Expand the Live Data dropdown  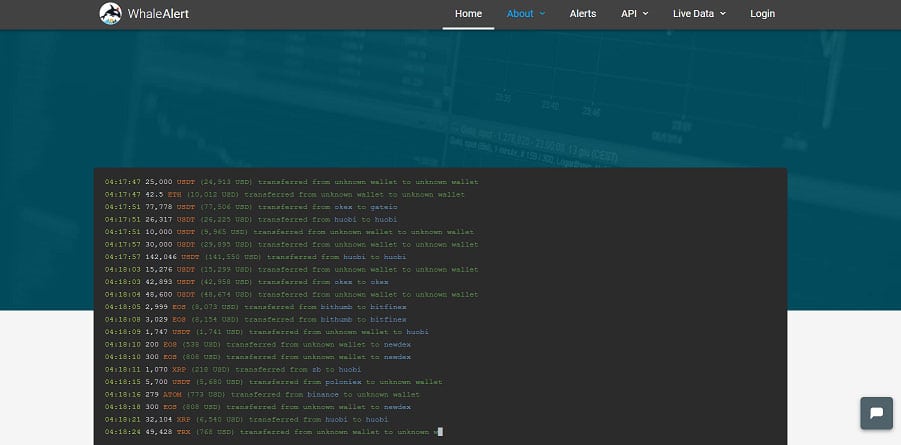point(699,14)
